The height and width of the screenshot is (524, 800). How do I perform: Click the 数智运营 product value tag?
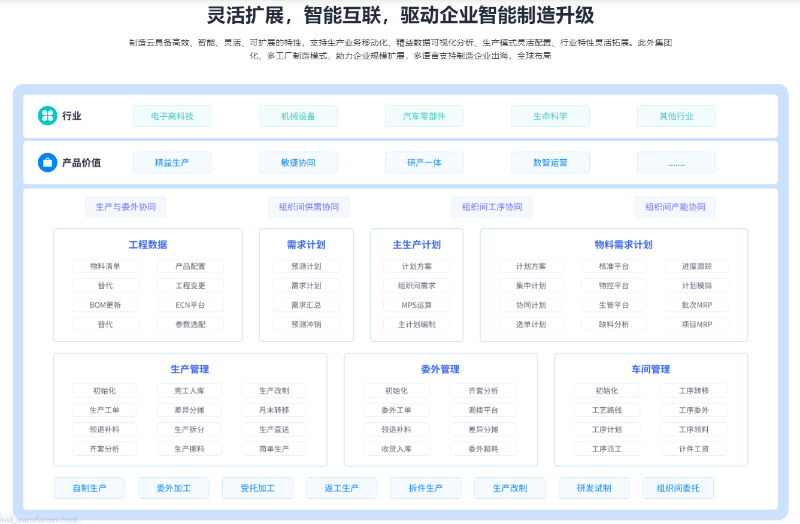(x=550, y=163)
